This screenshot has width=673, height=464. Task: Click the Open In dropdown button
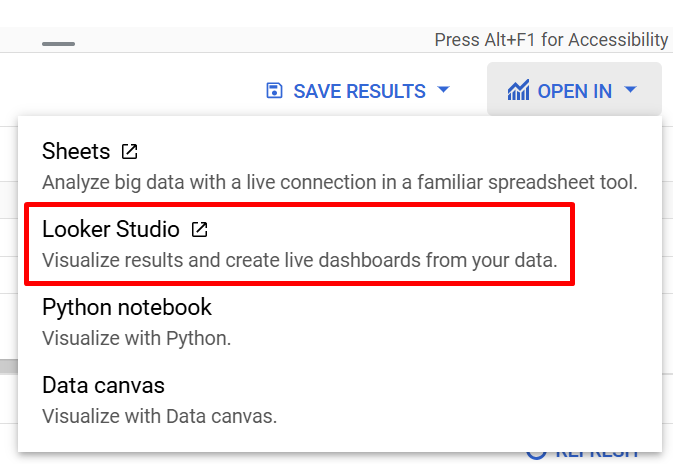coord(574,89)
